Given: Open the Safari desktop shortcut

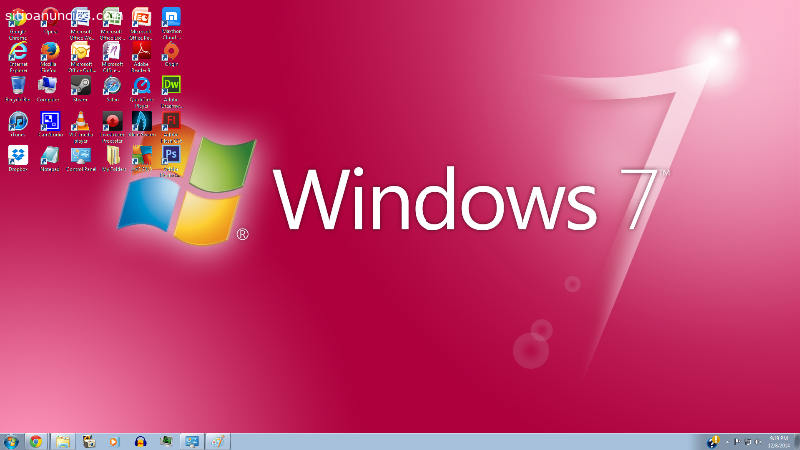Looking at the screenshot, I should 112,89.
